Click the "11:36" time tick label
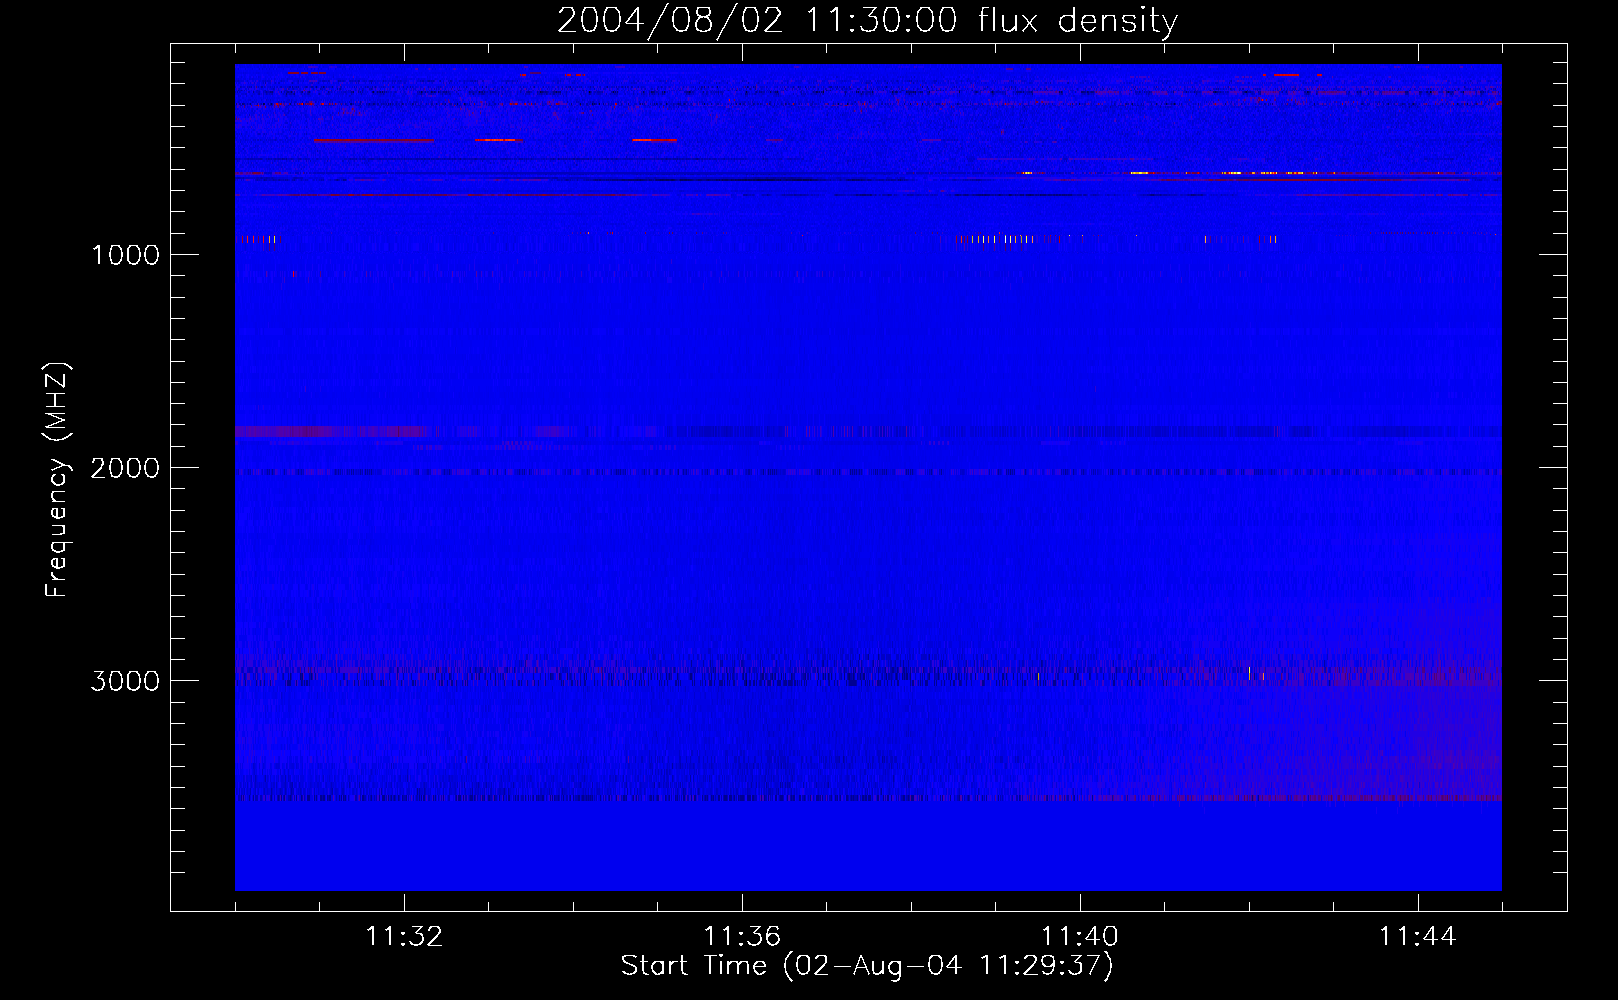This screenshot has height=1000, width=1618. [742, 937]
